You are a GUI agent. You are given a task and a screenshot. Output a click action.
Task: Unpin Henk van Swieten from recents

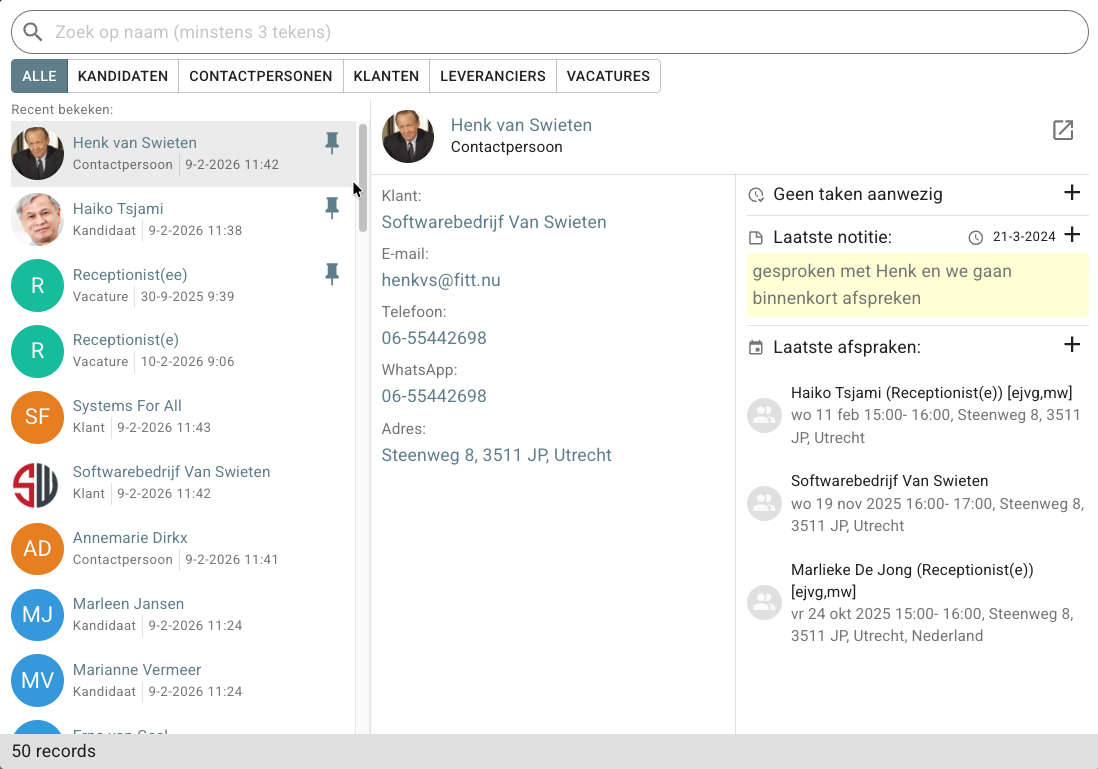(x=332, y=143)
